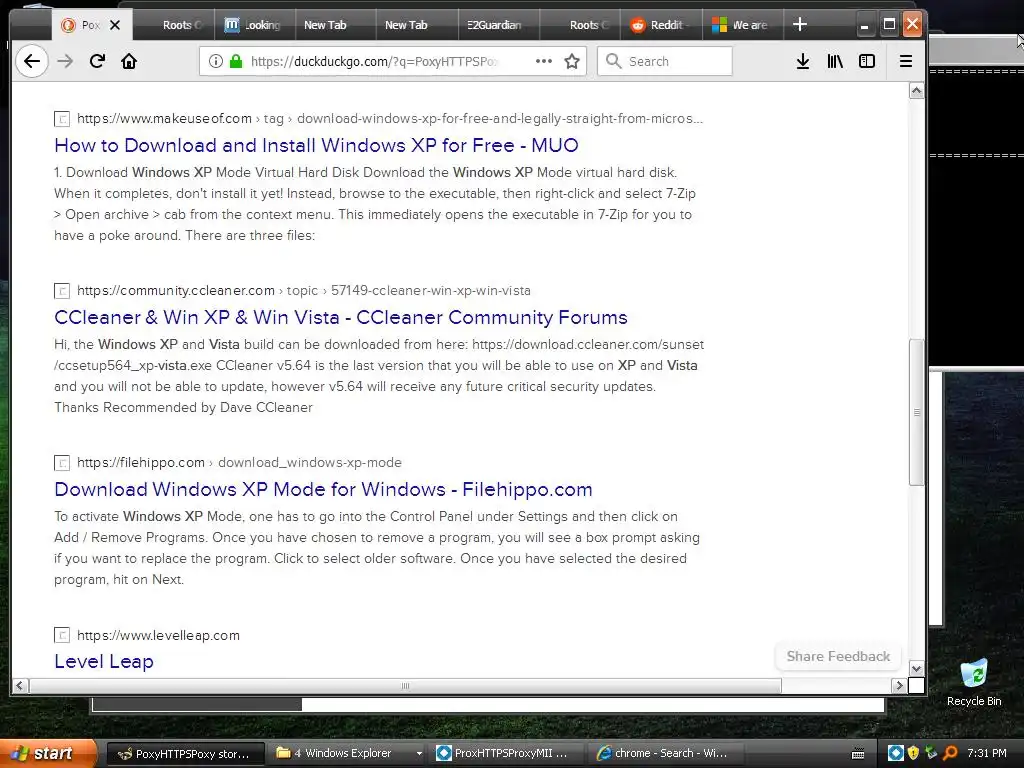
Task: Switch to the first Roots tab
Action: pos(174,25)
